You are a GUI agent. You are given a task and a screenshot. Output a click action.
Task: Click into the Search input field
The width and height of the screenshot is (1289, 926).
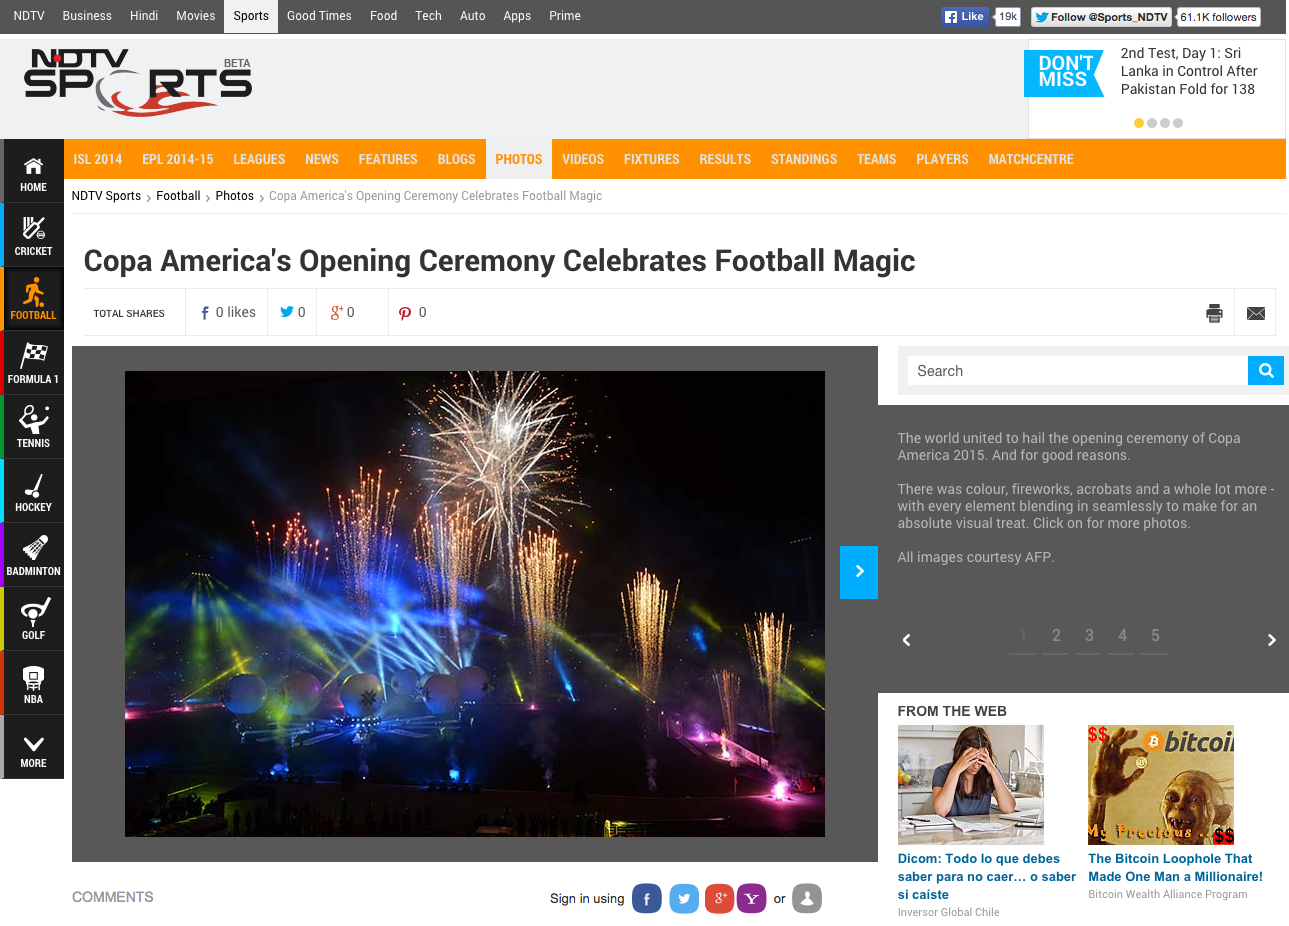click(x=1078, y=371)
